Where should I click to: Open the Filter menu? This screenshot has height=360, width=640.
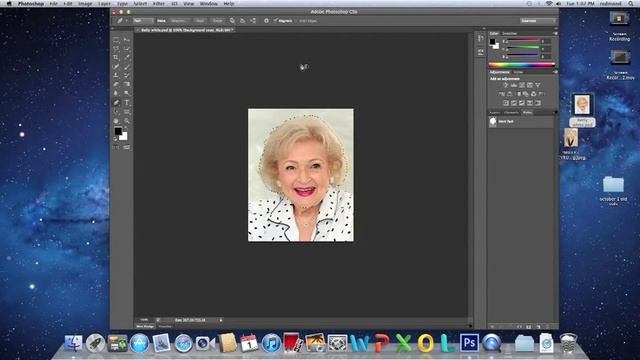click(x=158, y=3)
